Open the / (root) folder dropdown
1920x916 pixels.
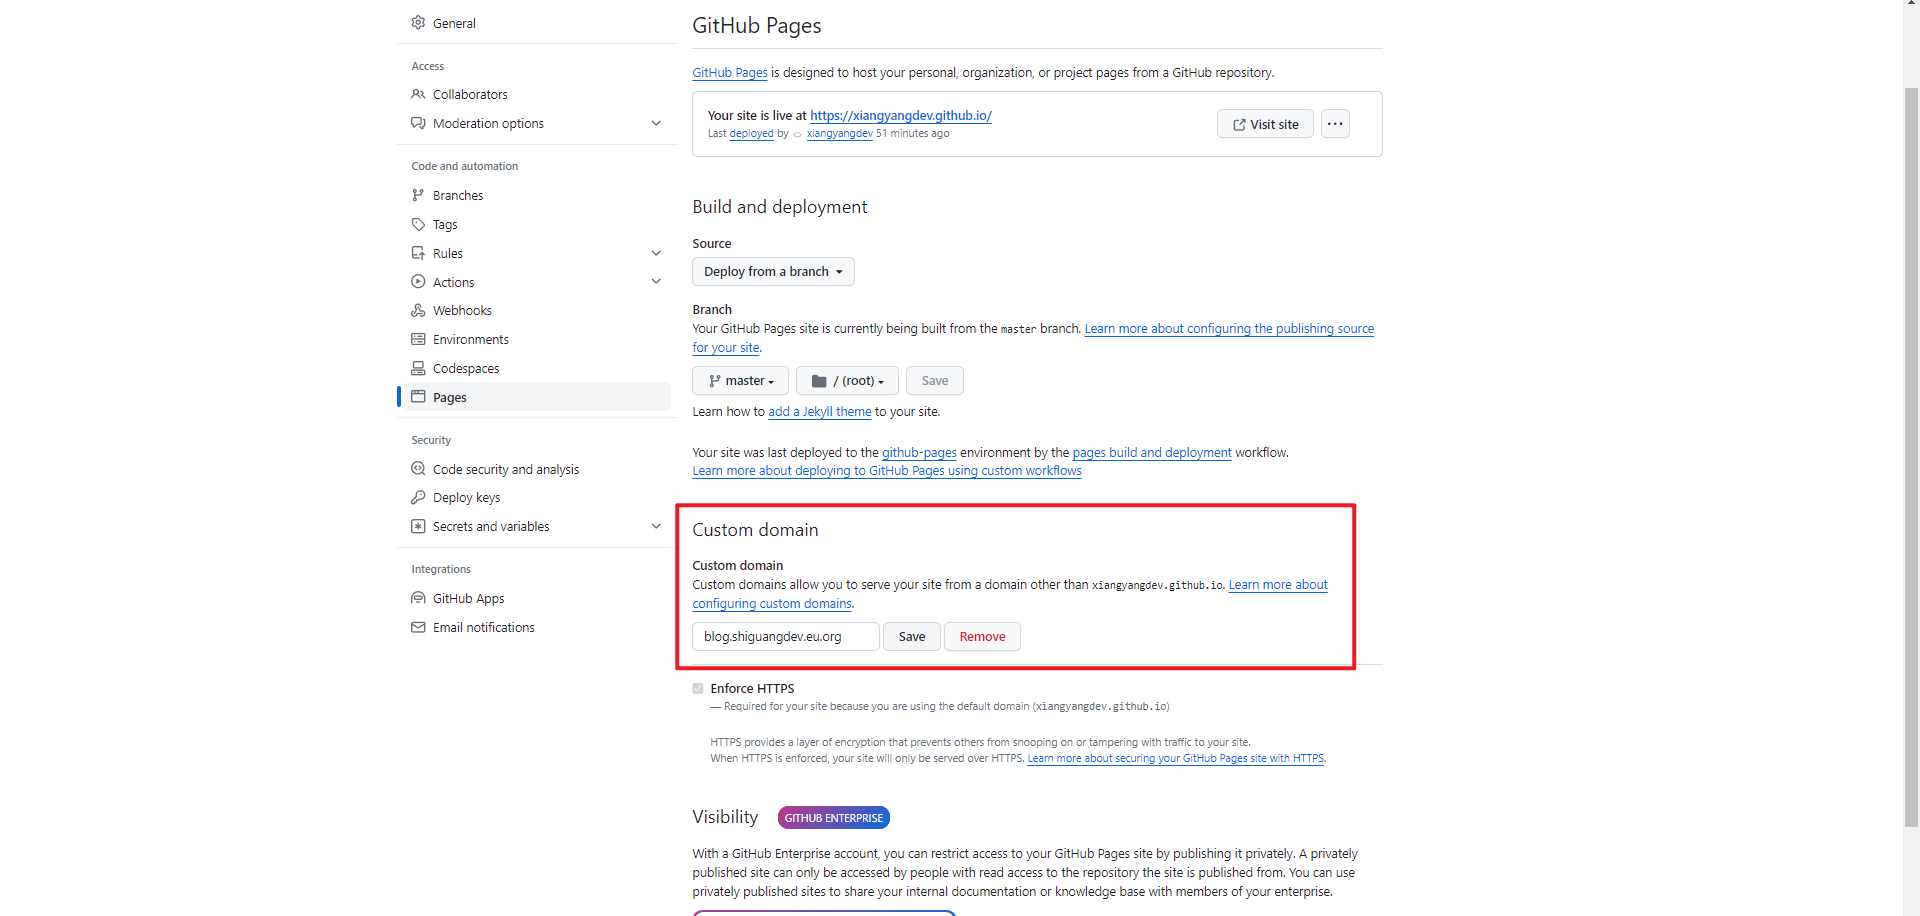(847, 381)
